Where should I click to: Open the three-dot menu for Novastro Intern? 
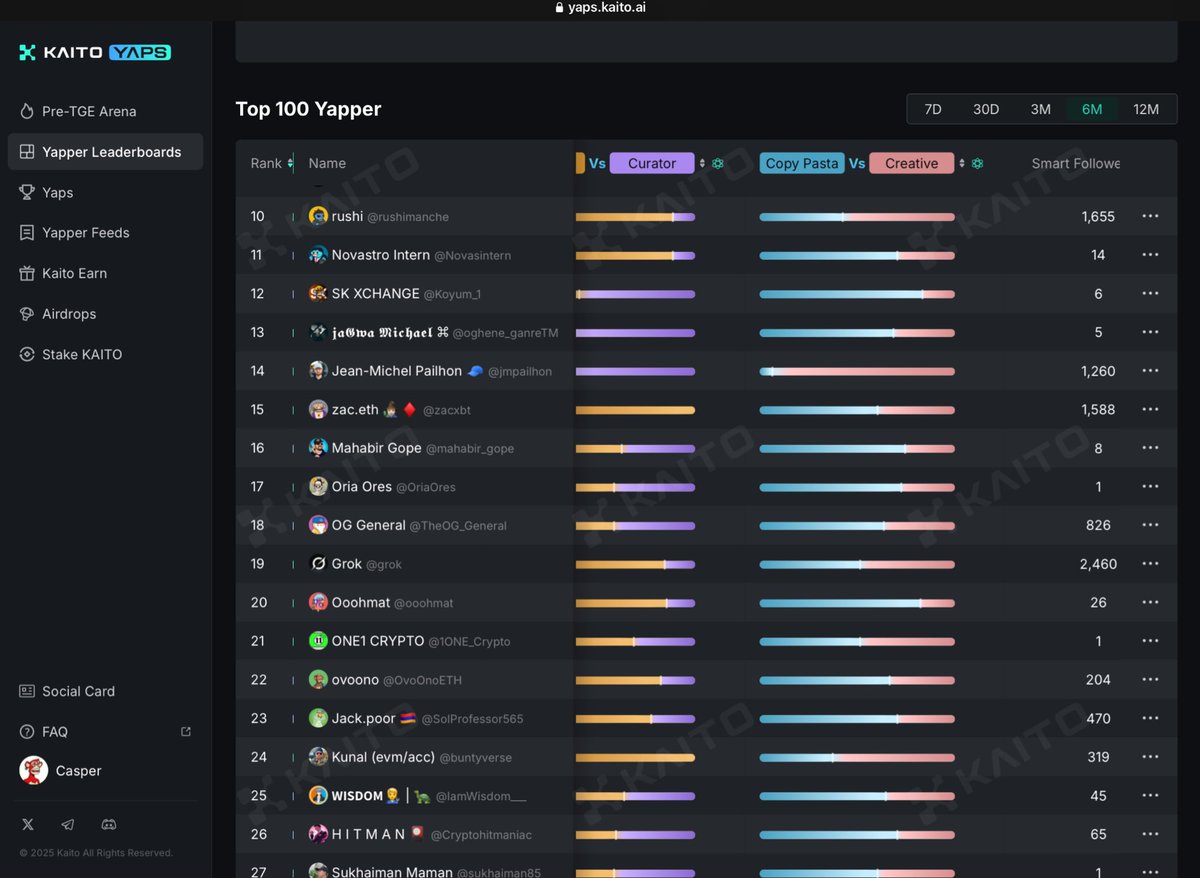[1150, 255]
